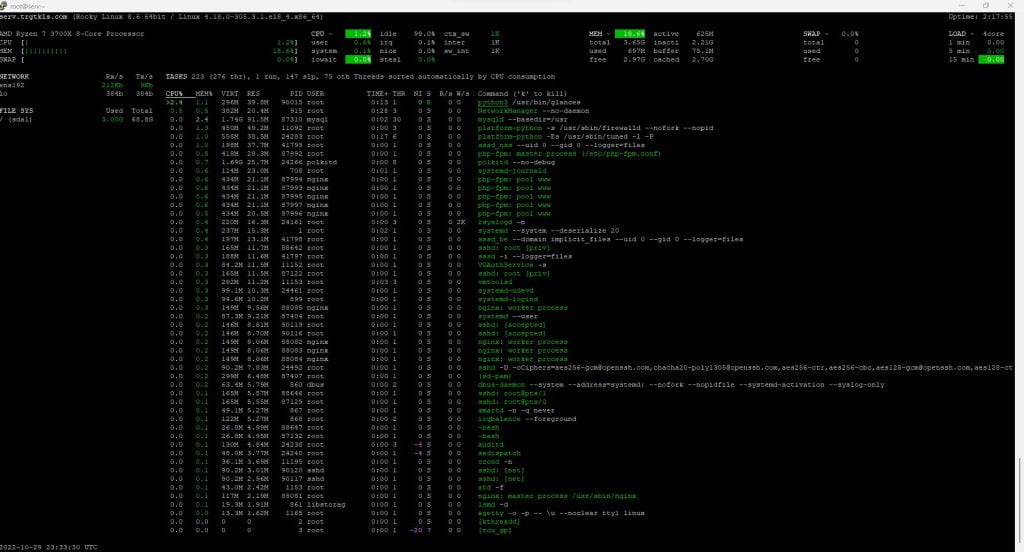Select the PID column header
1024x552 pixels.
[x=295, y=93]
